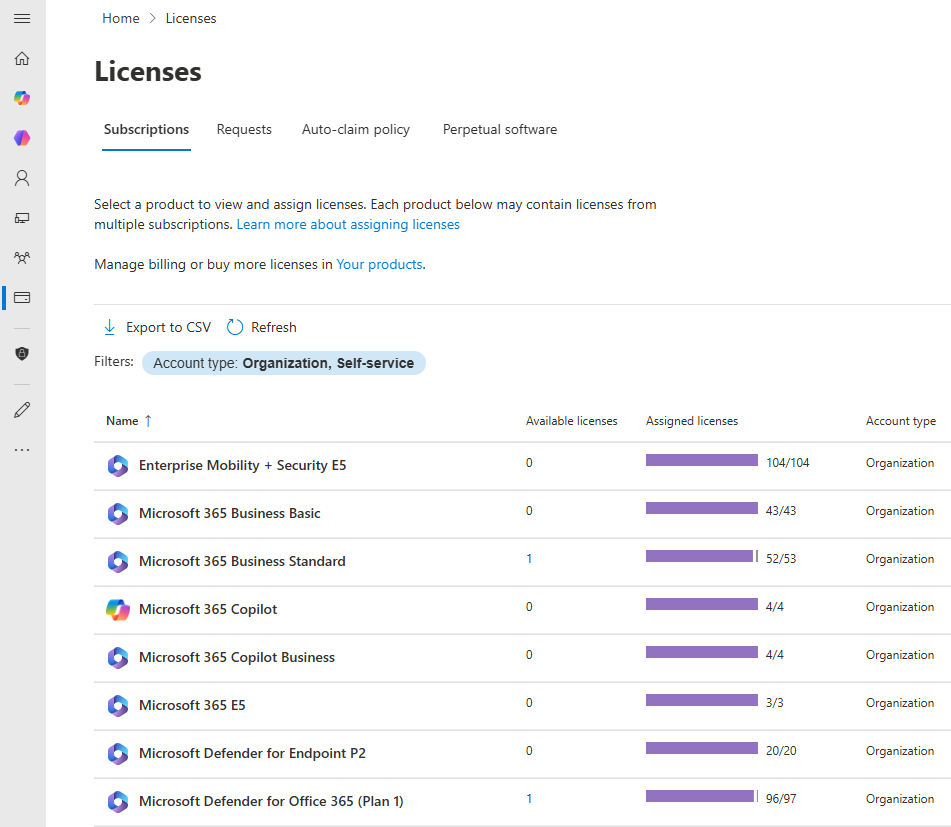Viewport: 951px width, 827px height.
Task: Click the Microsoft 365 E5 product icon
Action: [x=118, y=705]
